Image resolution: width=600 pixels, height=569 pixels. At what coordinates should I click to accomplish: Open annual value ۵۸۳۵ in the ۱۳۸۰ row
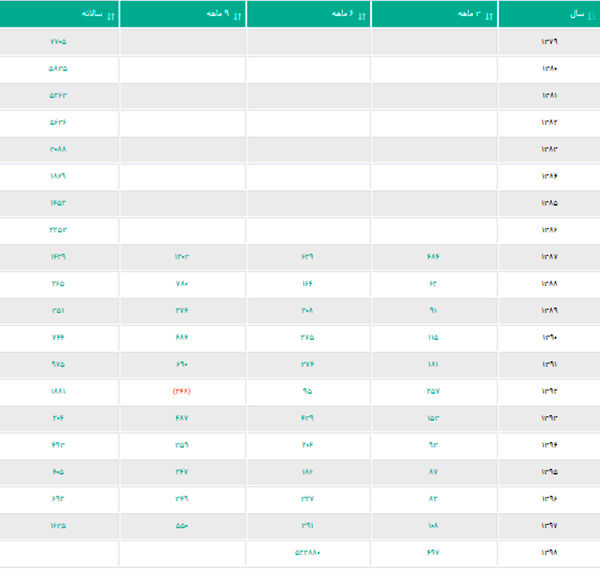58,68
